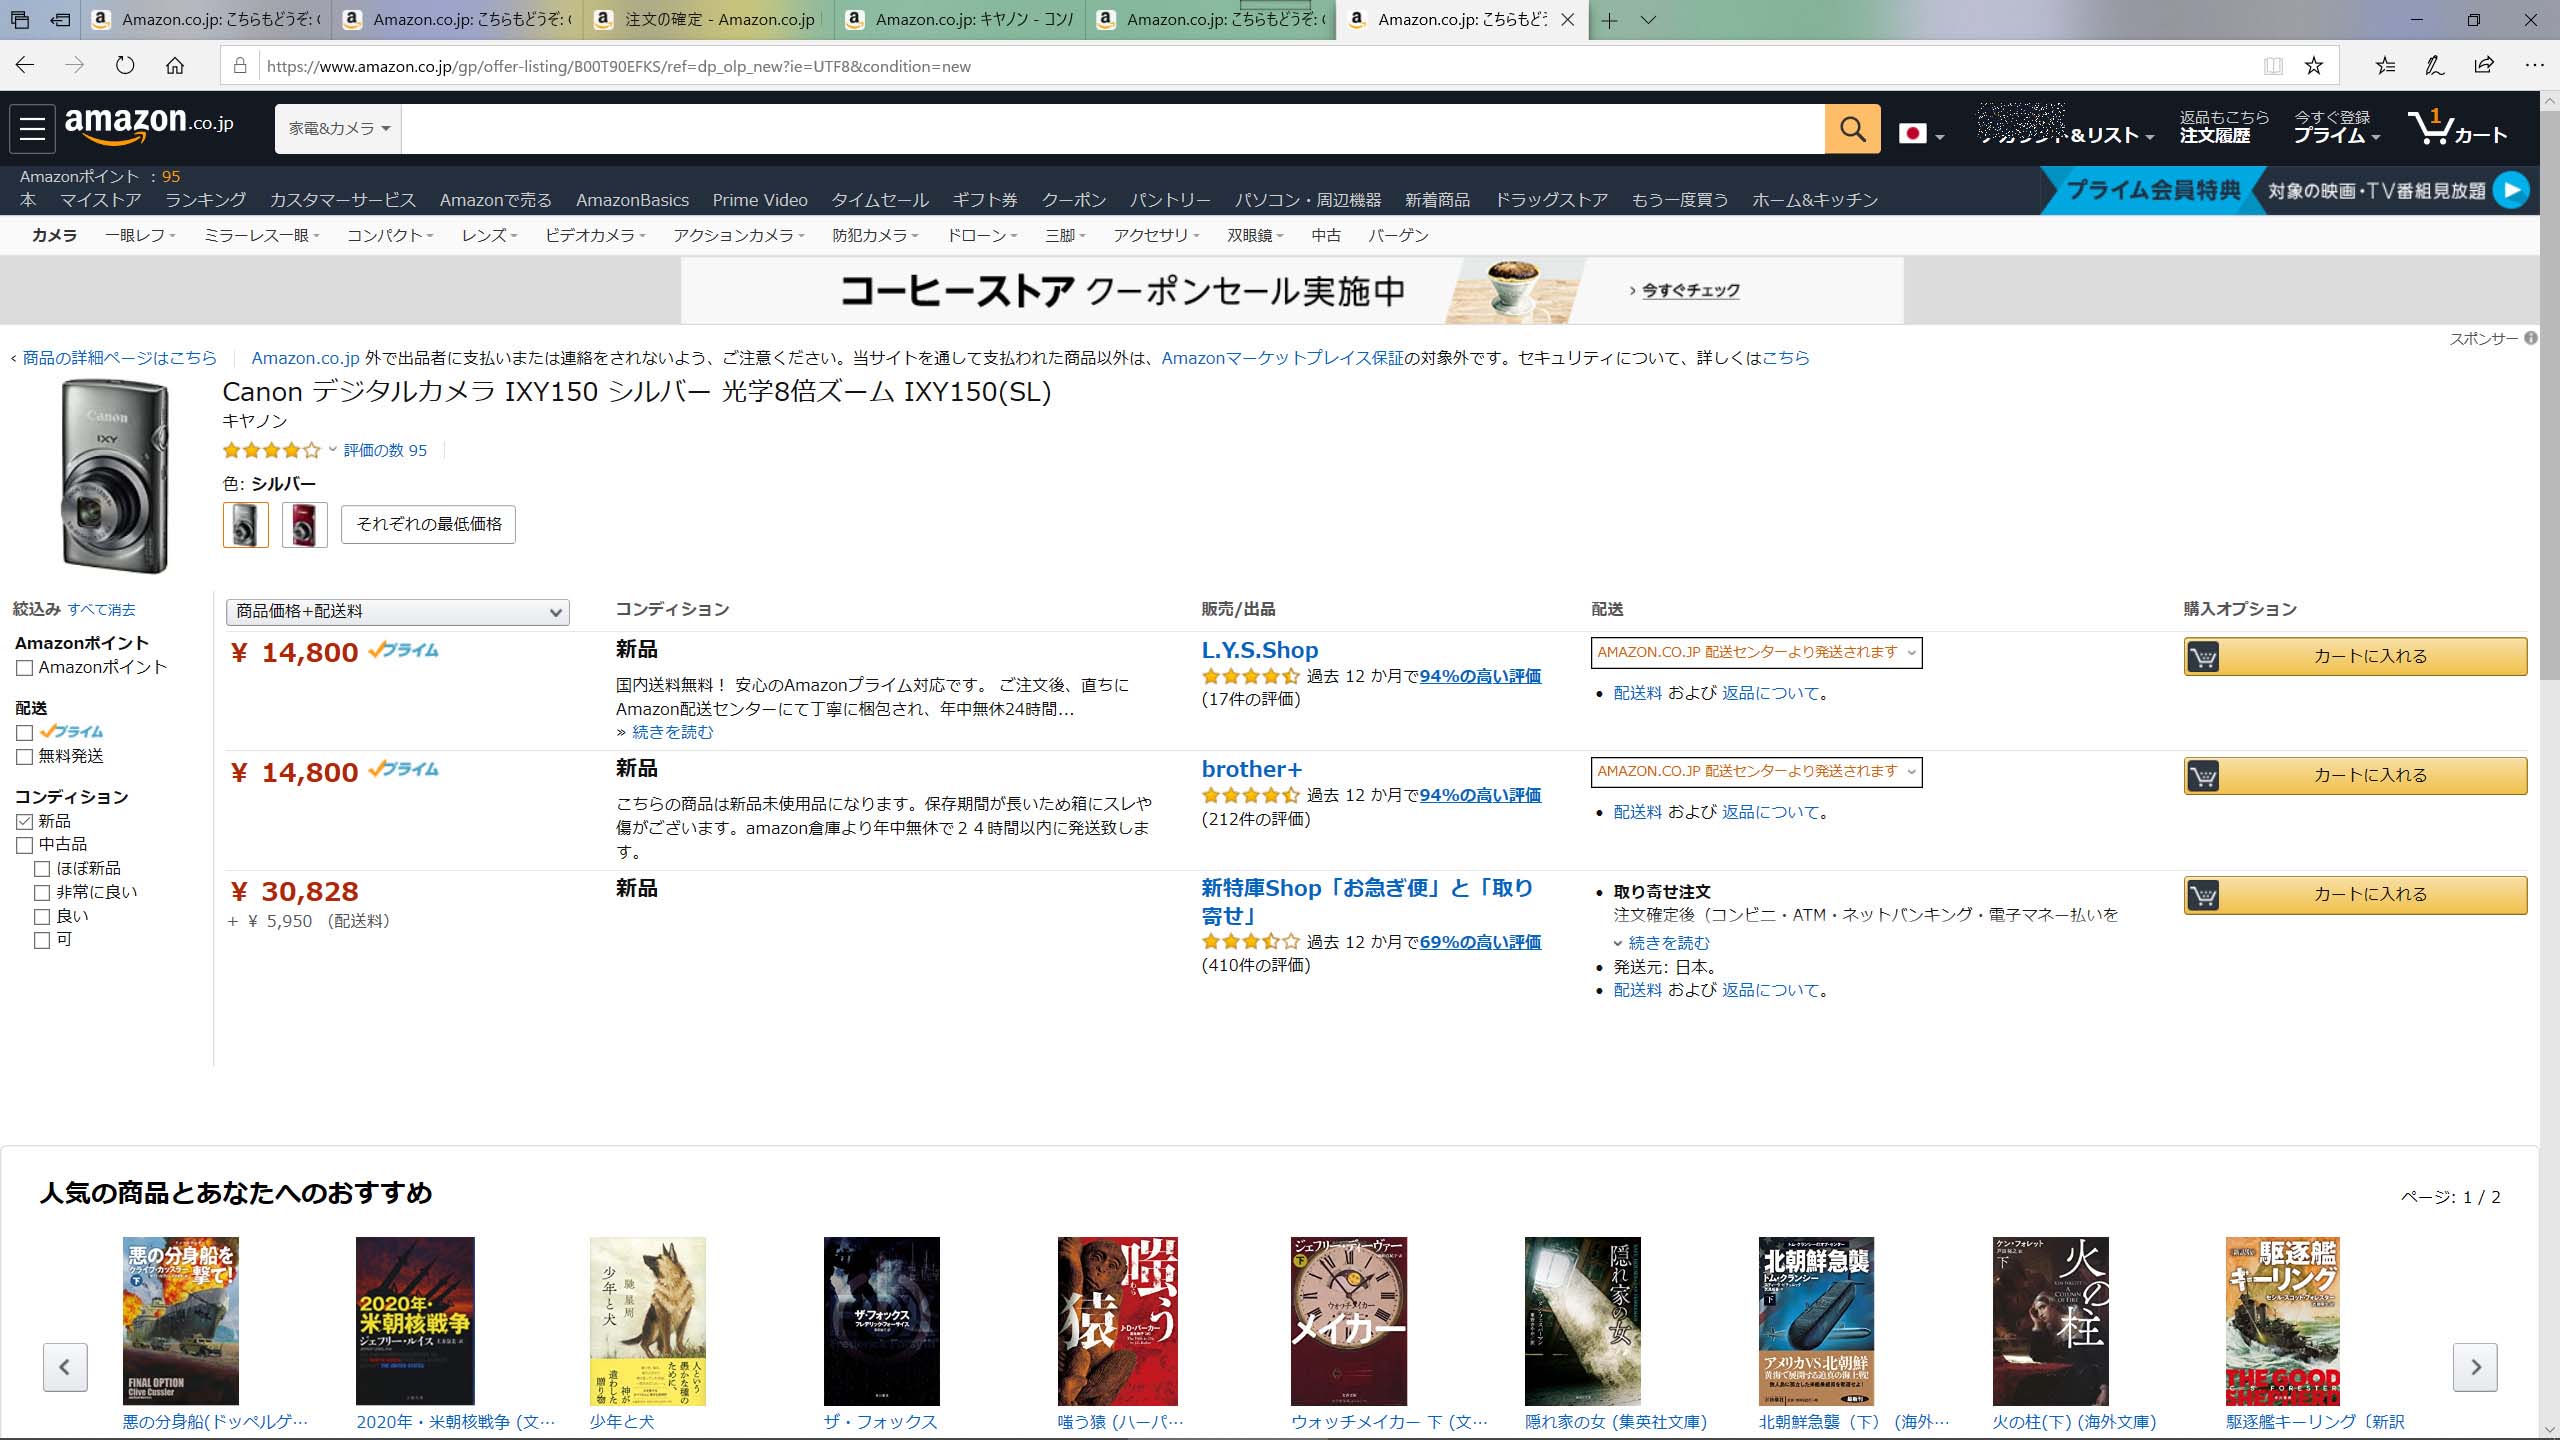Open the Prime Video nav item

[x=760, y=200]
